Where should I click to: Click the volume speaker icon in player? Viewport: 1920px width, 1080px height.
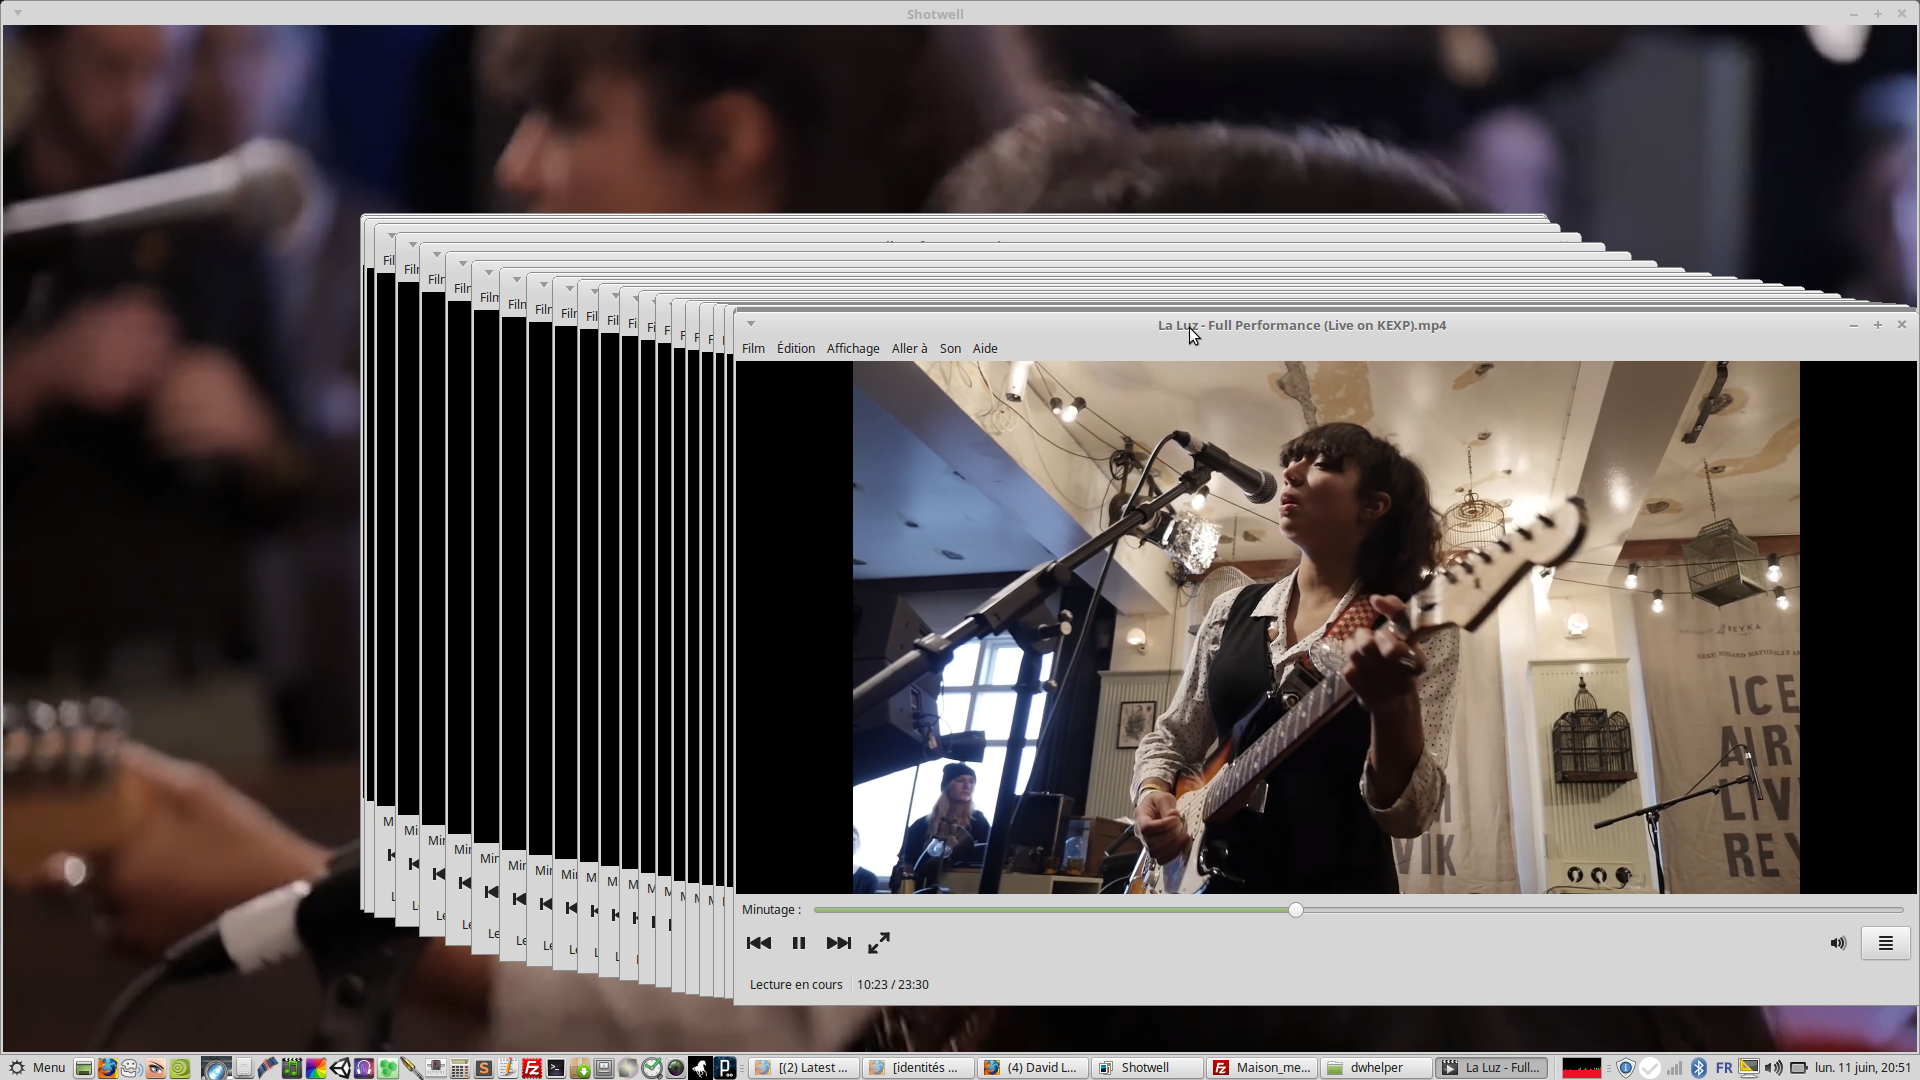[1837, 943]
